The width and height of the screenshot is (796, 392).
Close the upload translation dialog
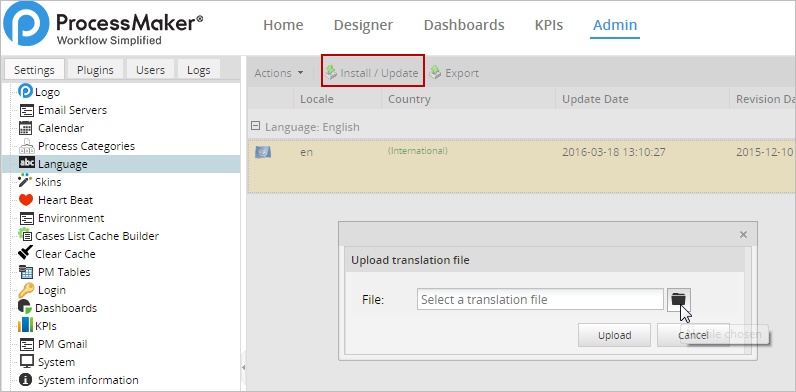(x=743, y=234)
